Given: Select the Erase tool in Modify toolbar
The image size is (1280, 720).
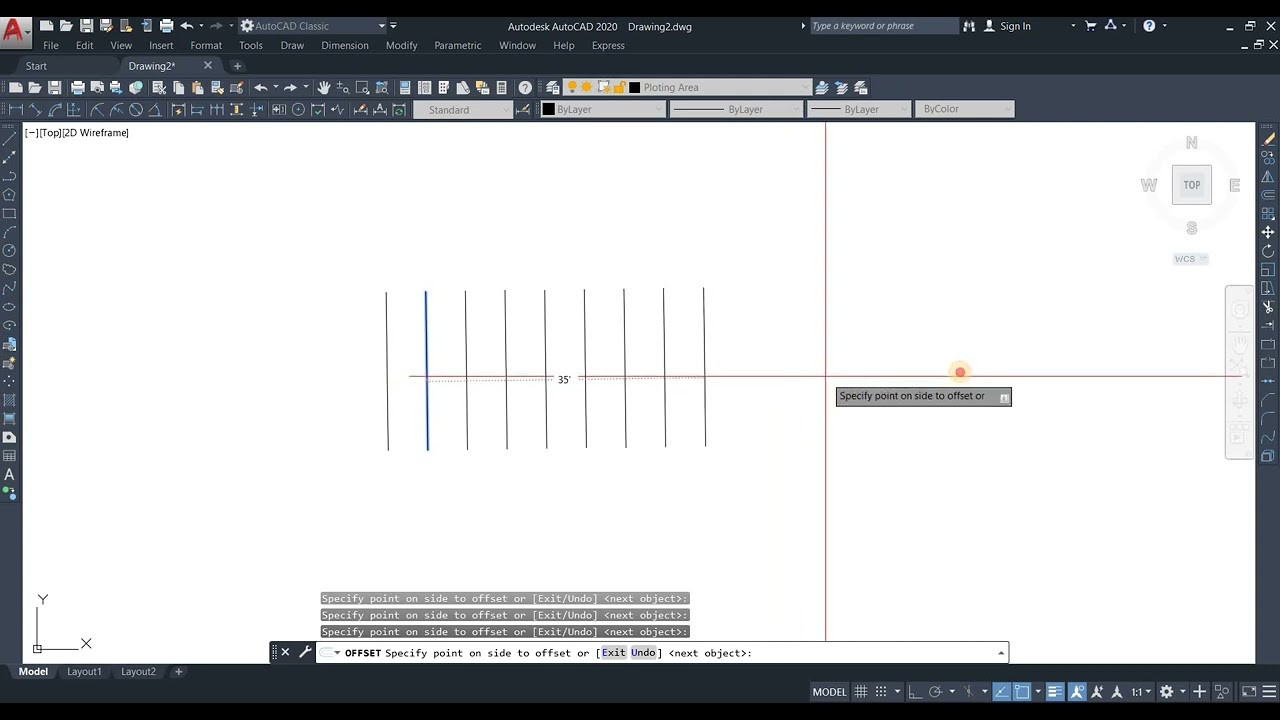Looking at the screenshot, I should [x=1269, y=139].
